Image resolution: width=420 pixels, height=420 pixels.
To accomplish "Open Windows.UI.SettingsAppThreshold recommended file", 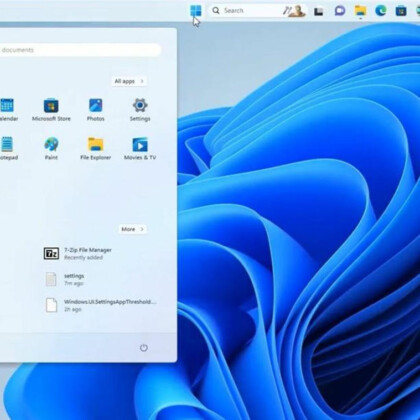I will click(100, 305).
